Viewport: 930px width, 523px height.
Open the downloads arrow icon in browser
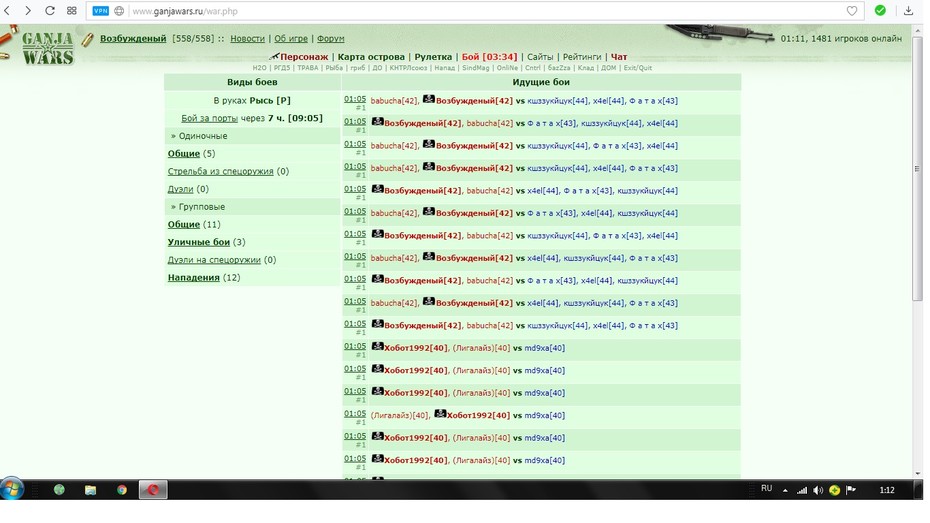point(908,11)
